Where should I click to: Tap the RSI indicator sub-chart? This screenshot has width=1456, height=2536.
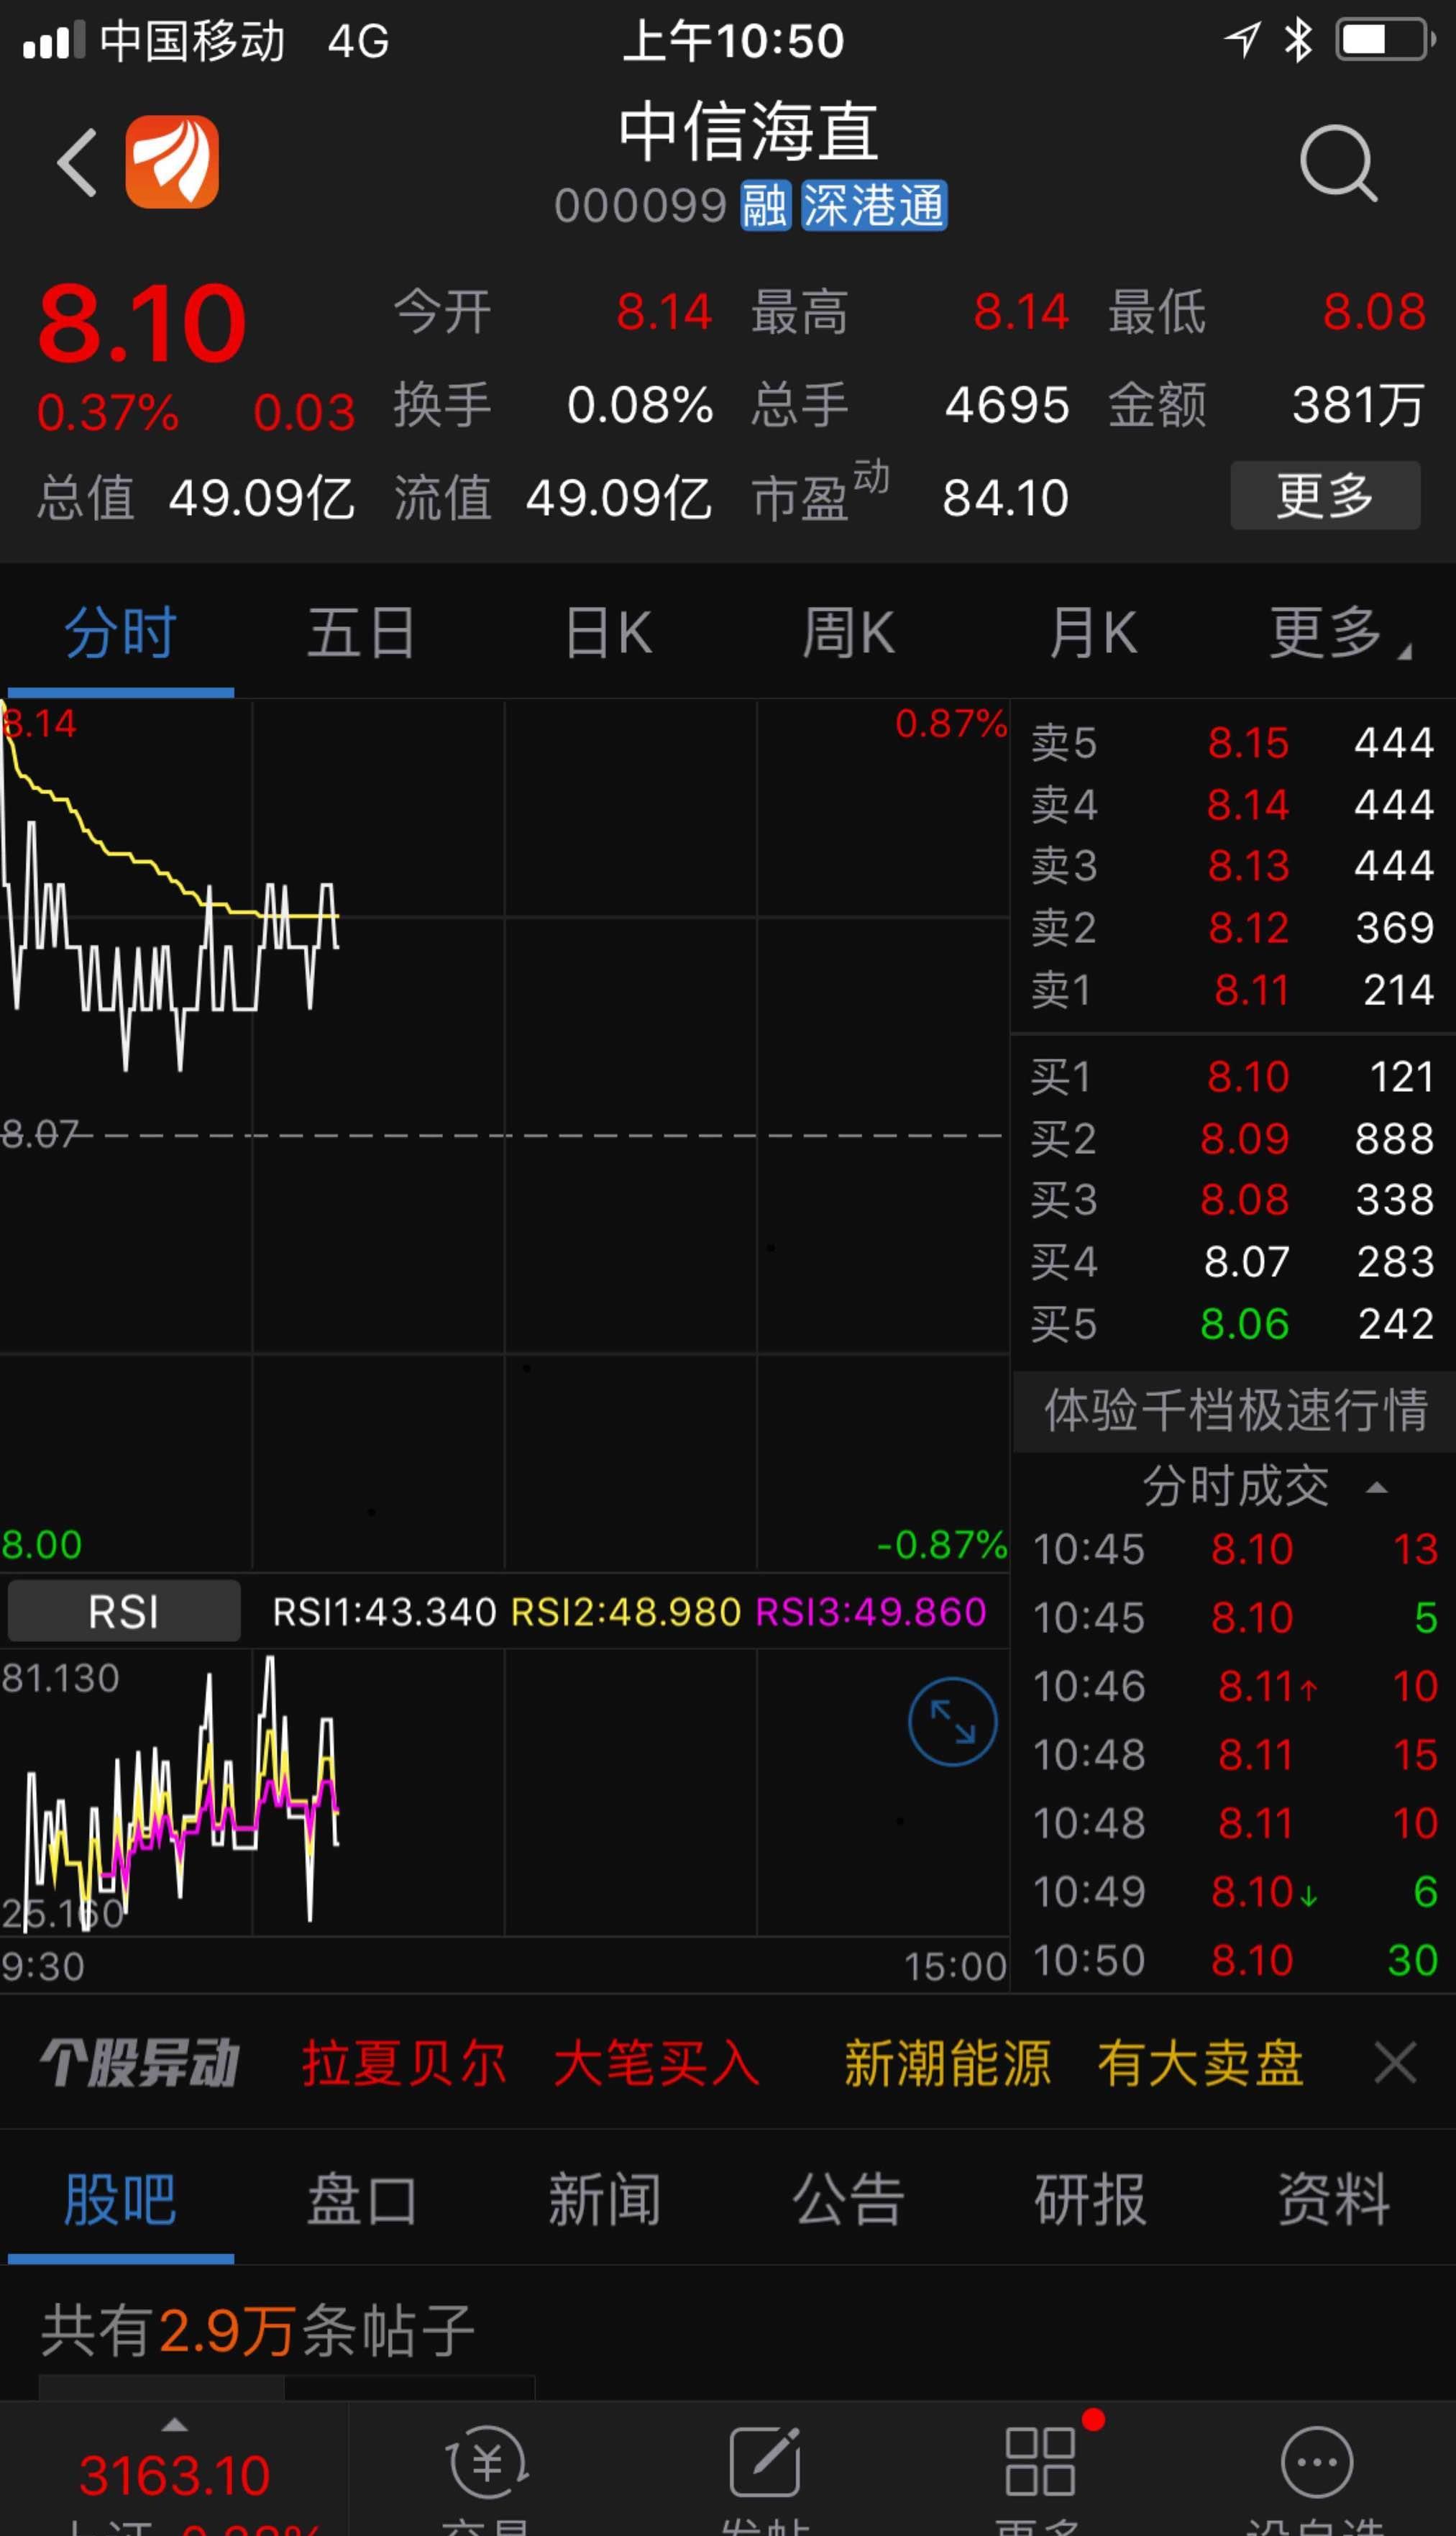pyautogui.click(x=504, y=1792)
